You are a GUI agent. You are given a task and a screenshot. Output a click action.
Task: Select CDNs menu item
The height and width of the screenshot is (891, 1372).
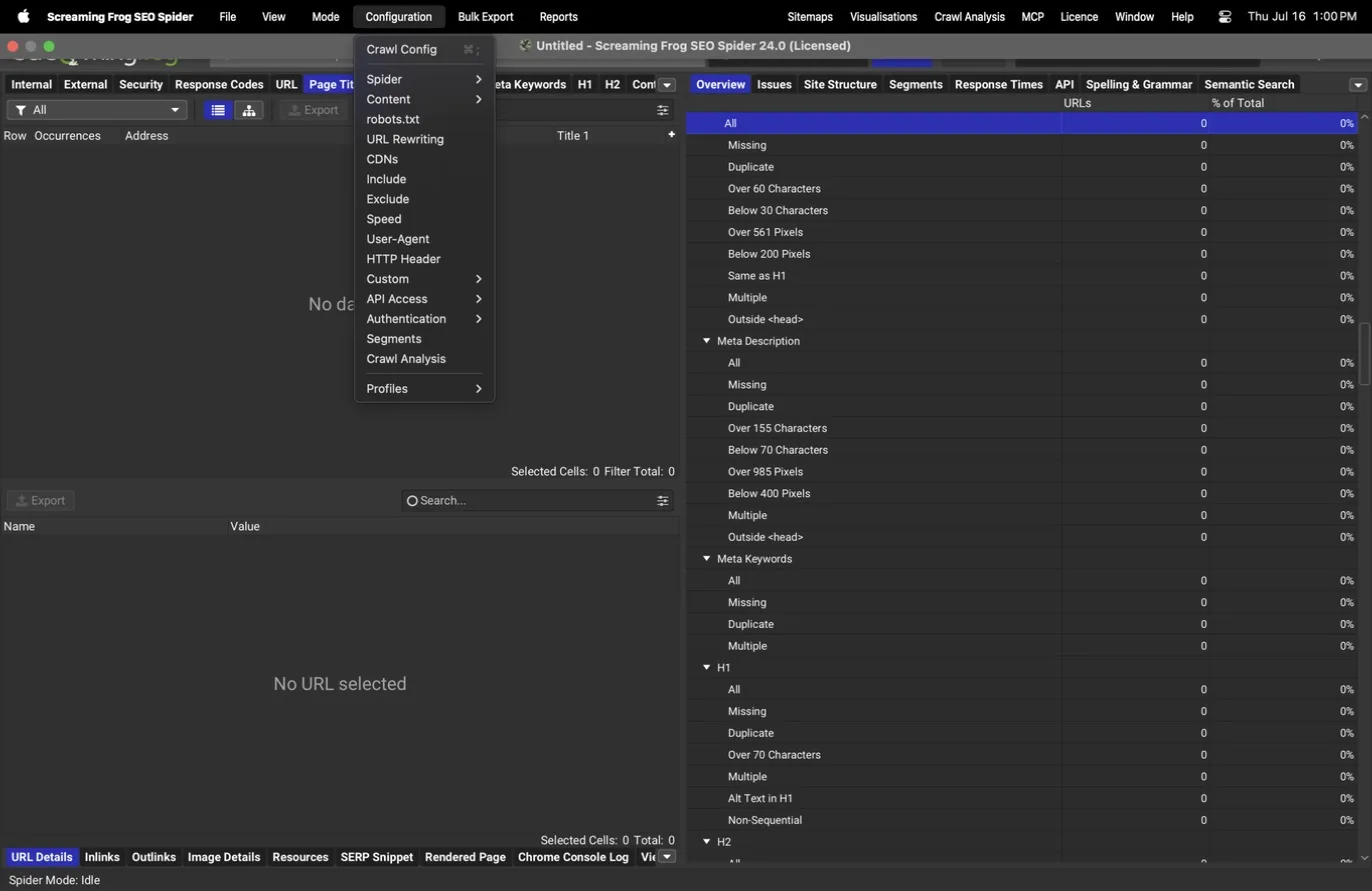pos(424,159)
